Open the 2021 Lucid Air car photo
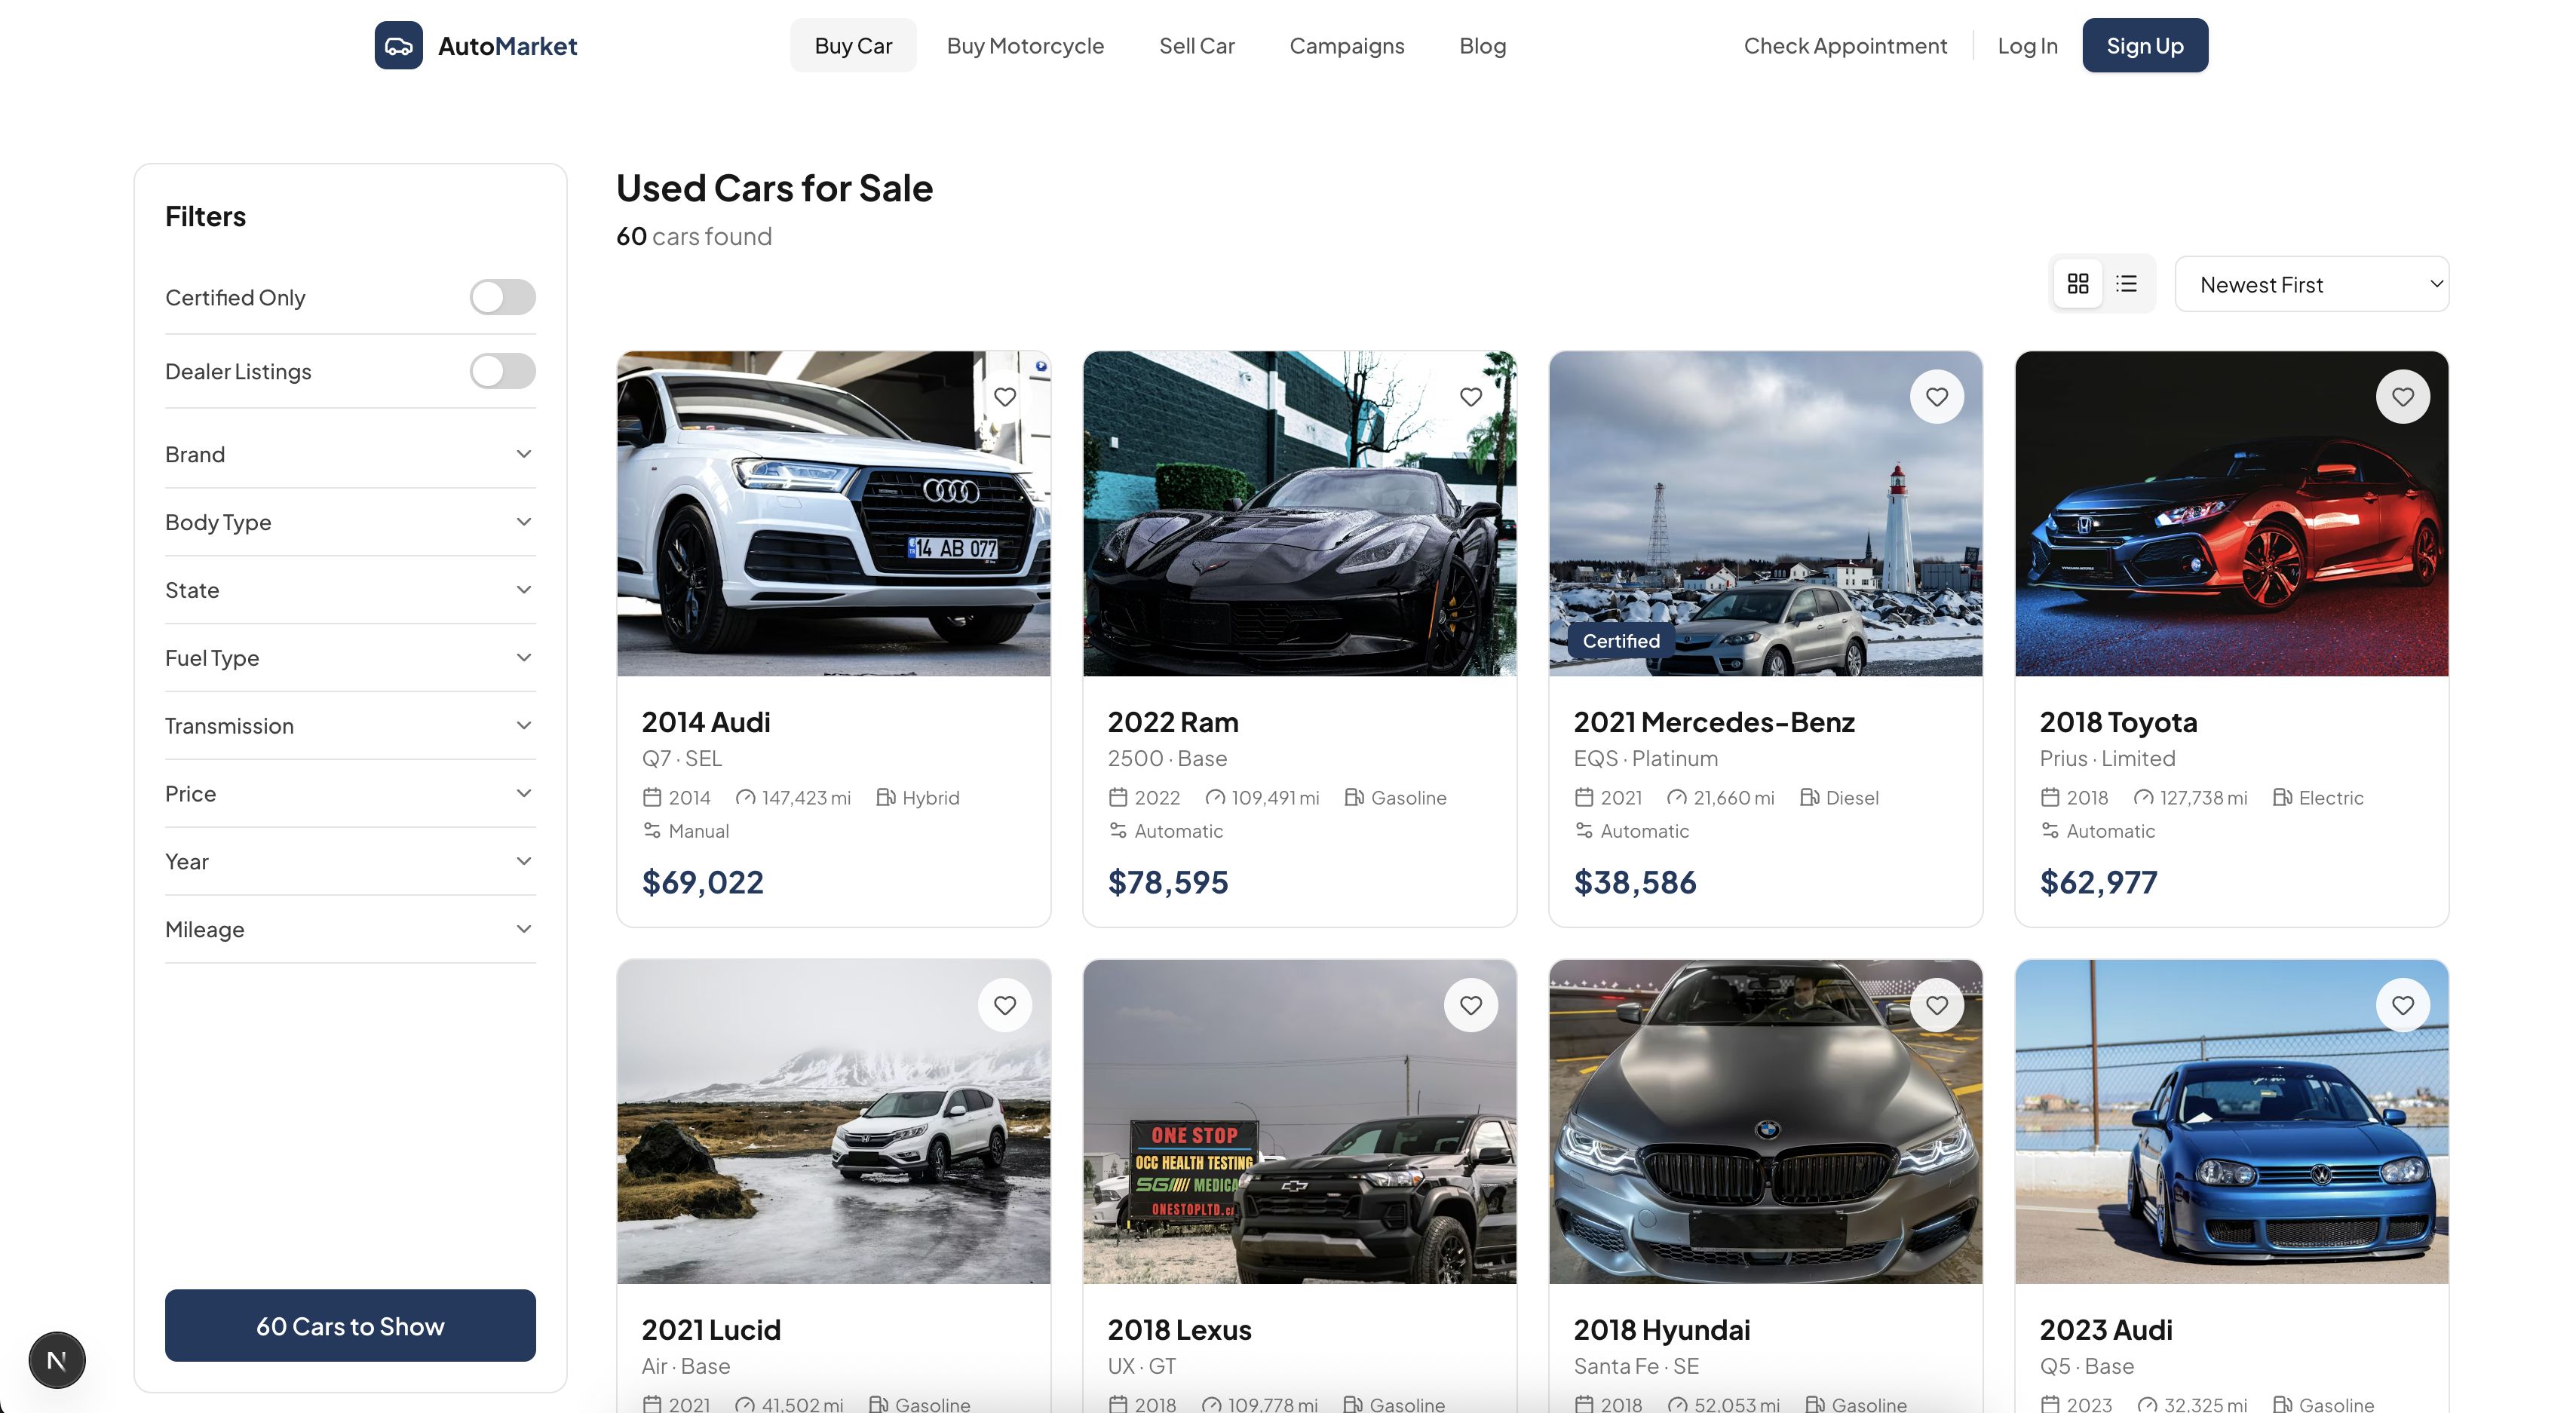The height and width of the screenshot is (1413, 2576). (x=833, y=1121)
